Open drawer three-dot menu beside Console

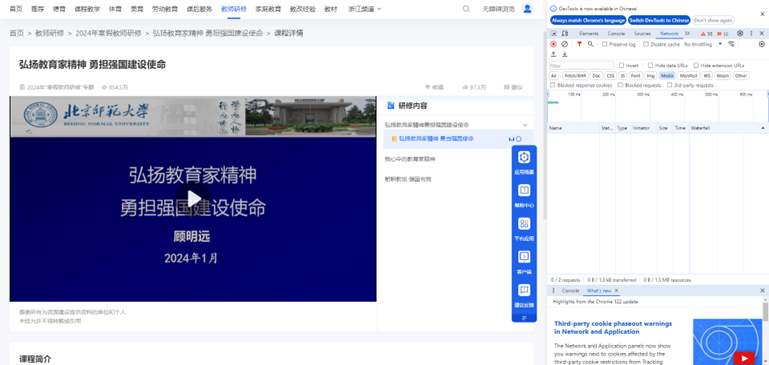[554, 291]
